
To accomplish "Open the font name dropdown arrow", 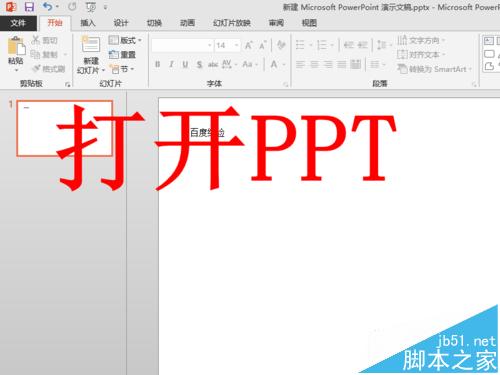I will [209, 45].
